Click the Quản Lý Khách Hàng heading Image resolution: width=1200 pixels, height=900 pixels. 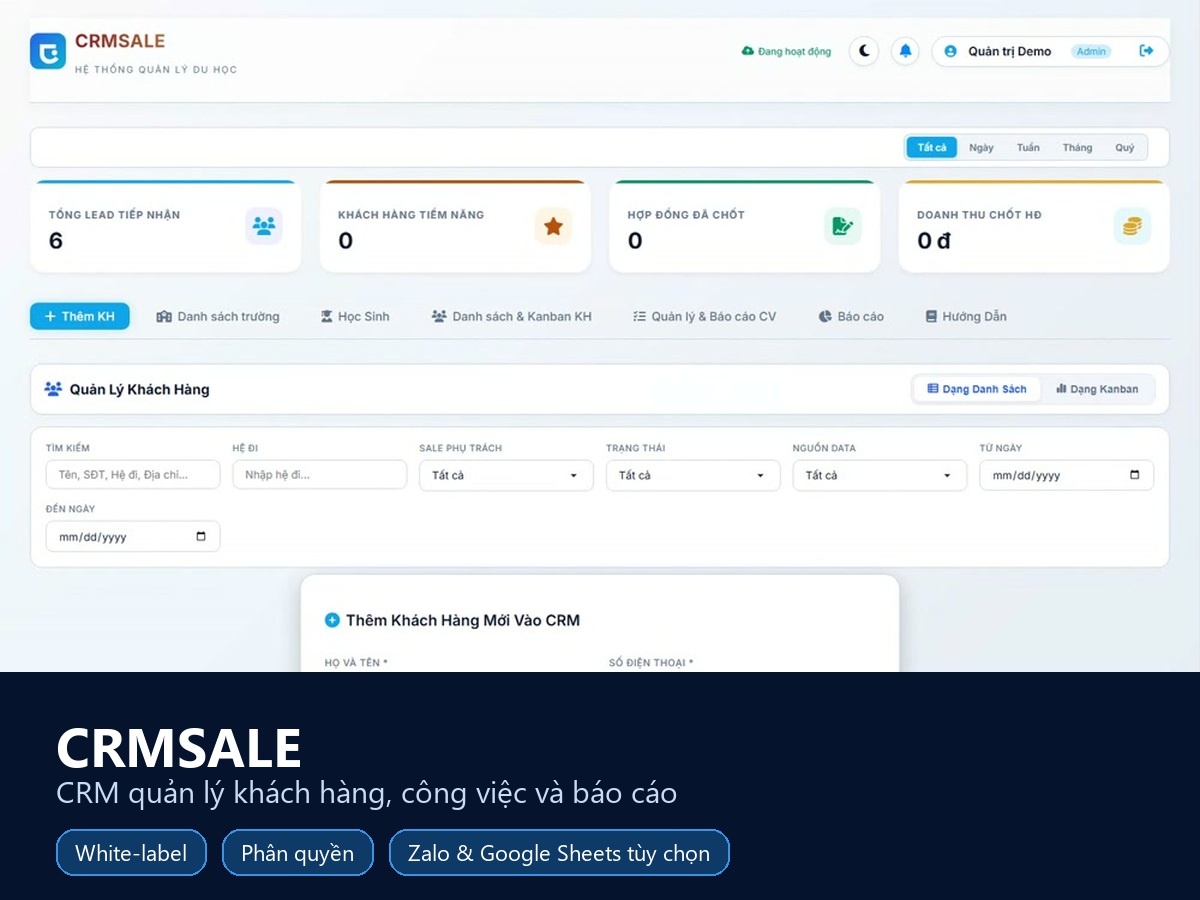(140, 389)
